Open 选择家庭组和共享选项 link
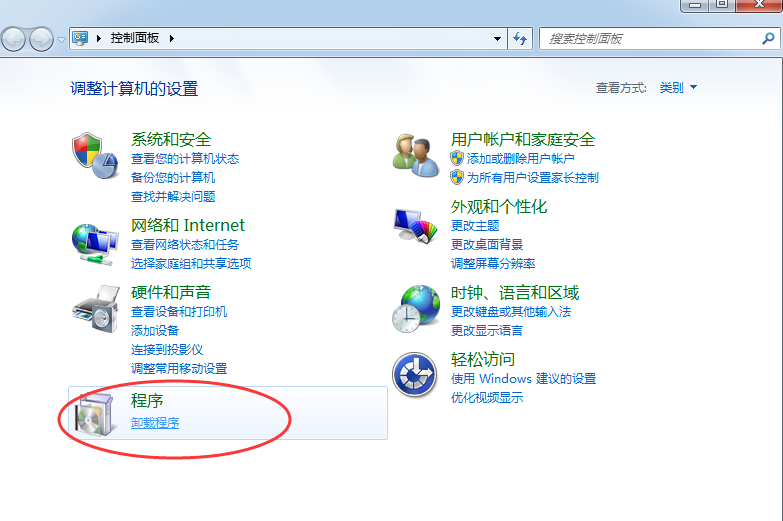This screenshot has height=521, width=783. coord(191,264)
